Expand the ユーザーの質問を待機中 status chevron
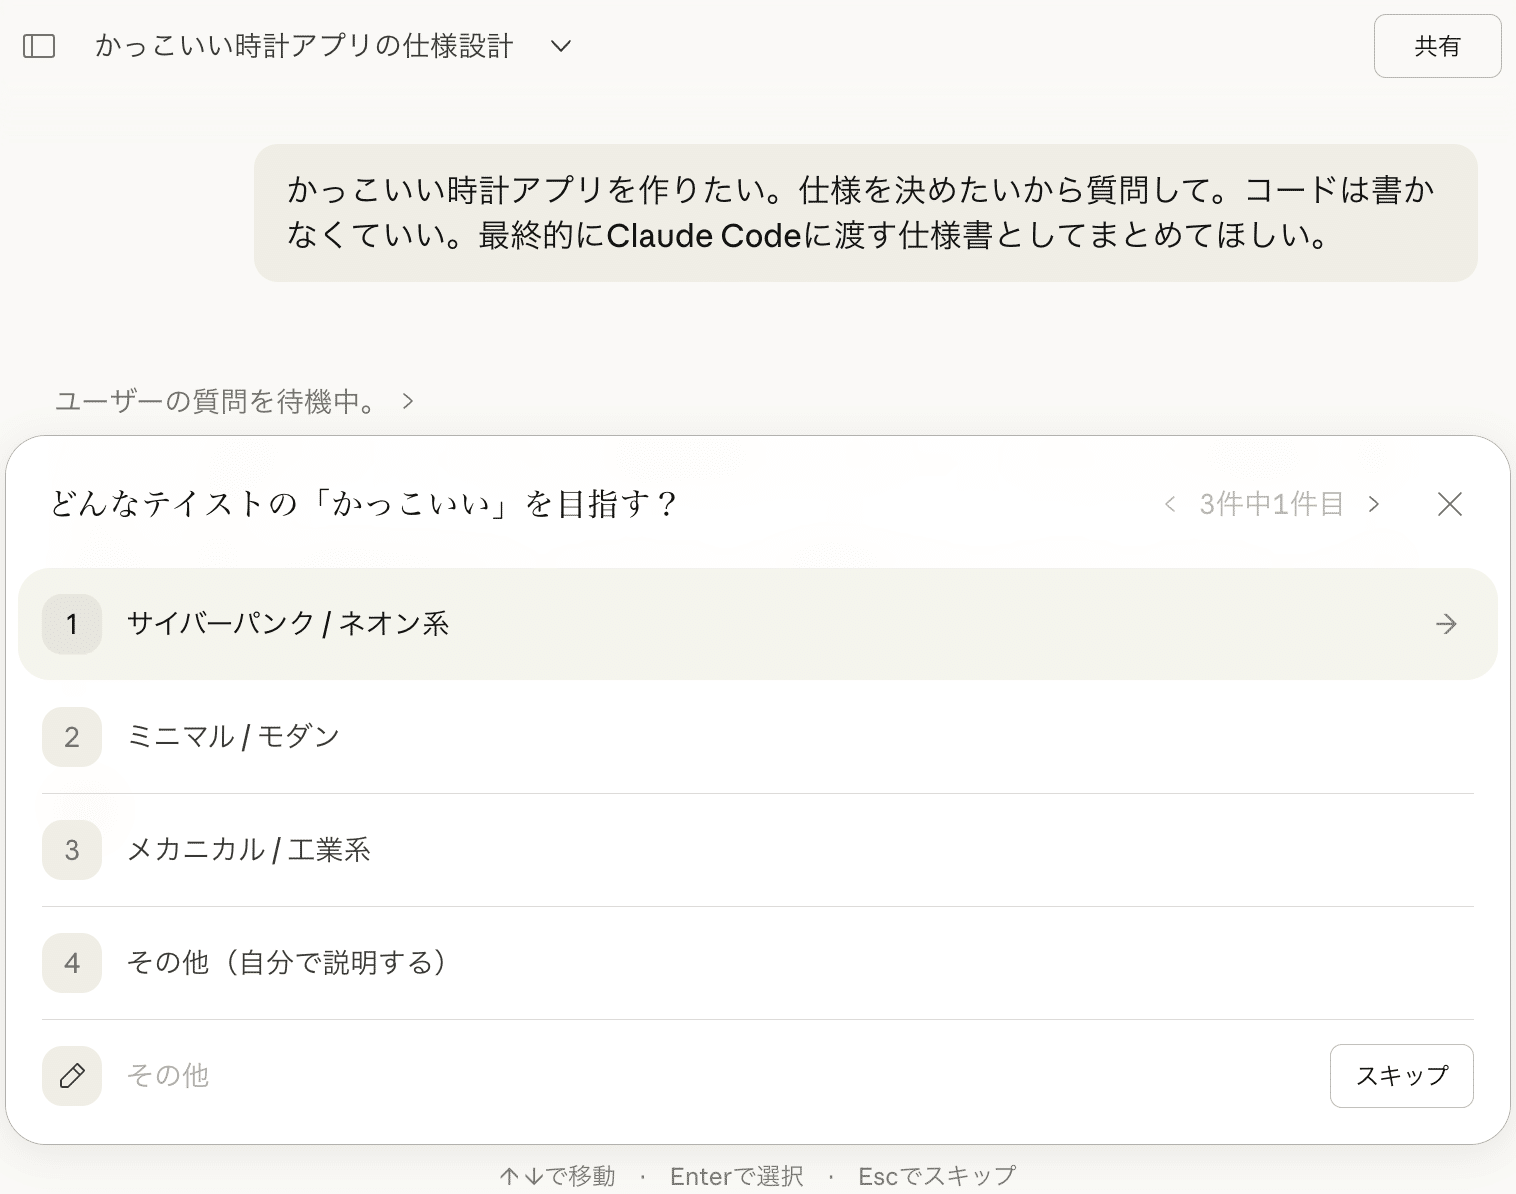 coord(408,401)
